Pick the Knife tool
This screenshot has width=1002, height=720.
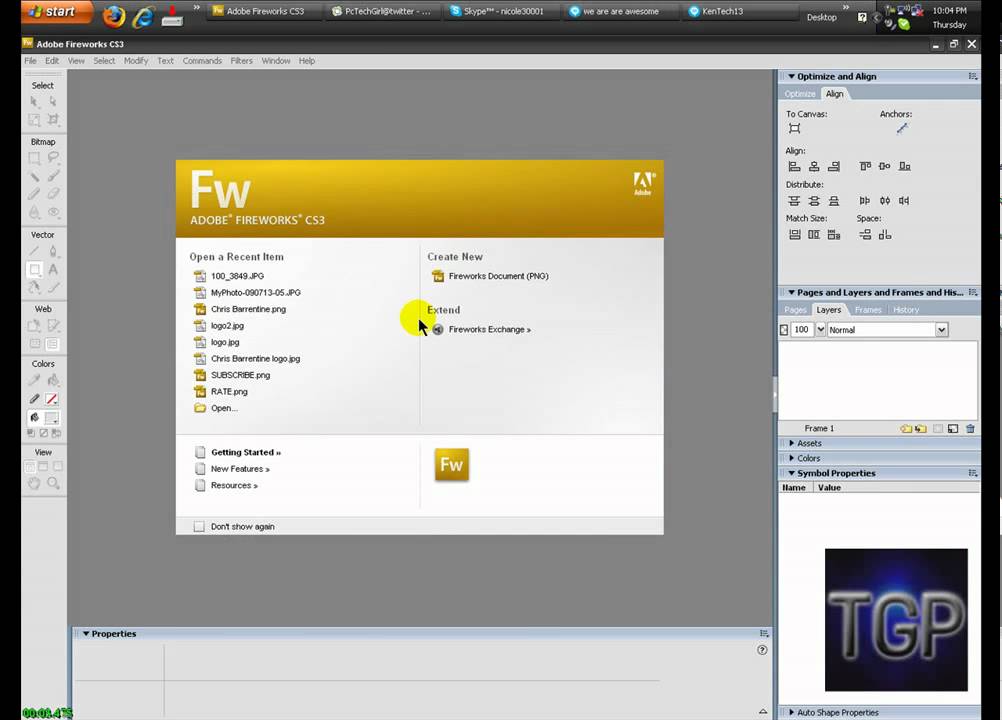(x=53, y=287)
